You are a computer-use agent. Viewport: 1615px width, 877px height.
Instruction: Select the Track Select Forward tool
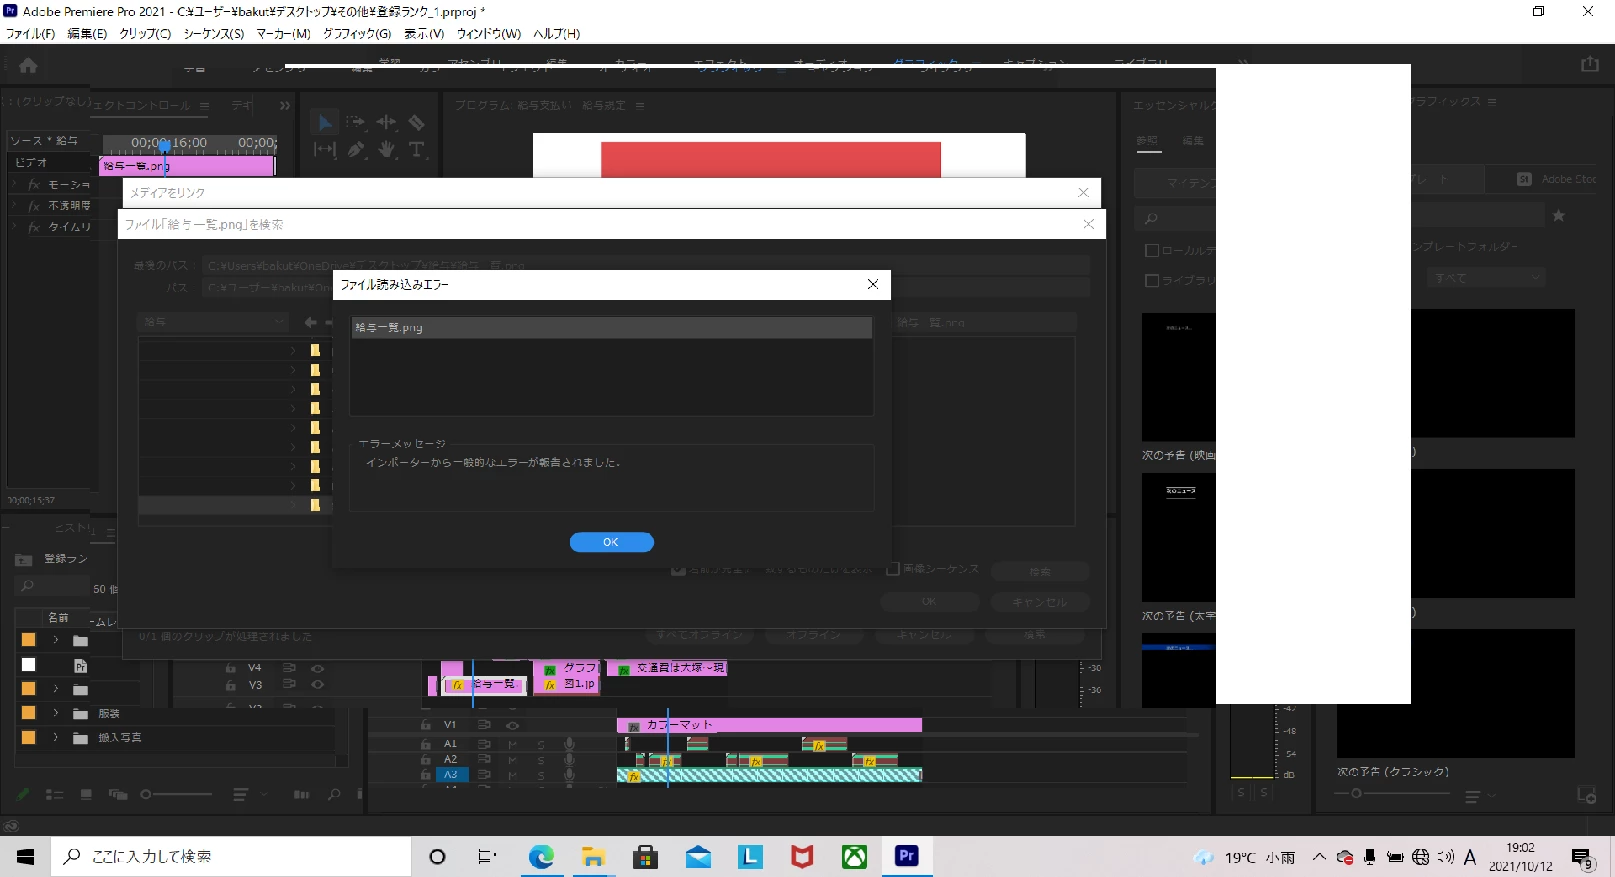tap(356, 122)
